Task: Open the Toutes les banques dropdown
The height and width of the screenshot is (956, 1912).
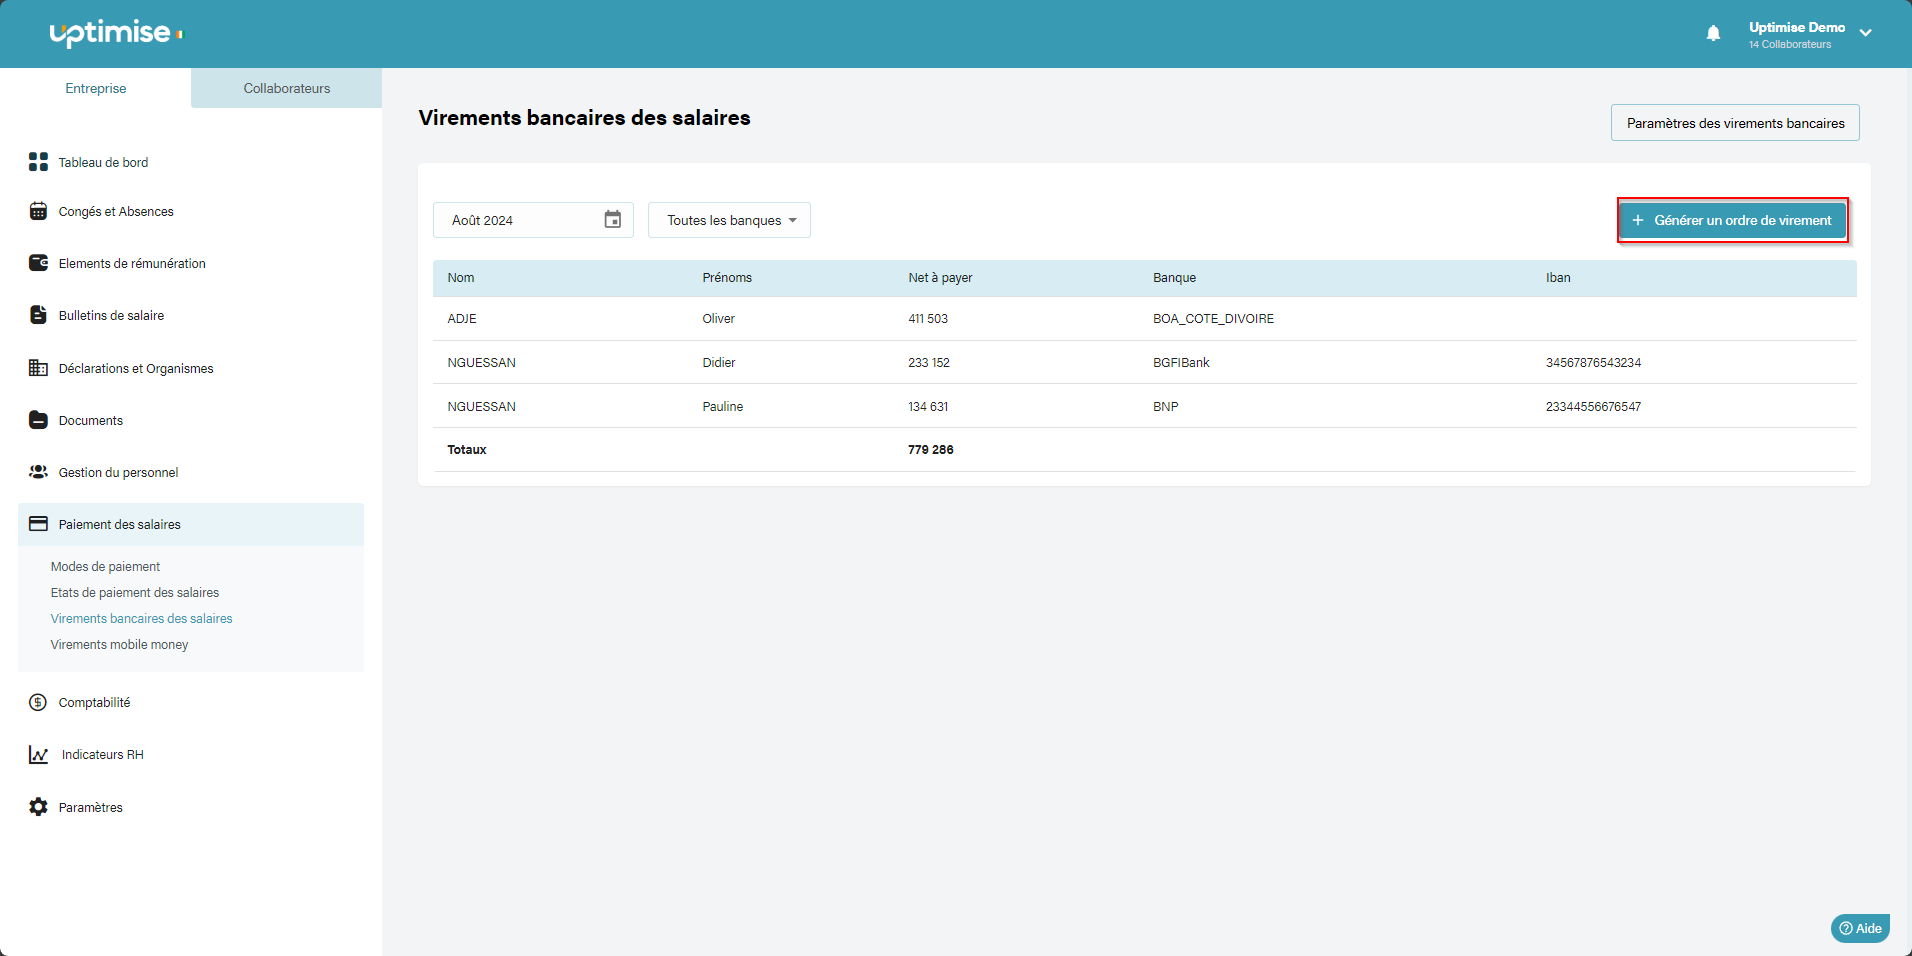Action: tap(729, 220)
